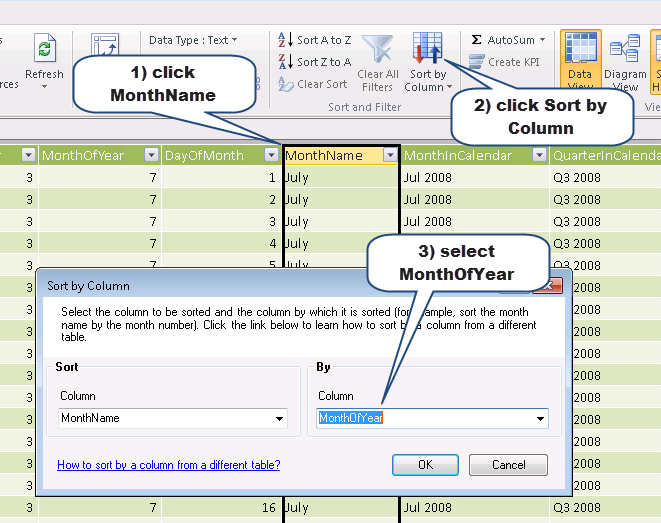Open the MonthInCalendar column filter dropdown

[539, 155]
